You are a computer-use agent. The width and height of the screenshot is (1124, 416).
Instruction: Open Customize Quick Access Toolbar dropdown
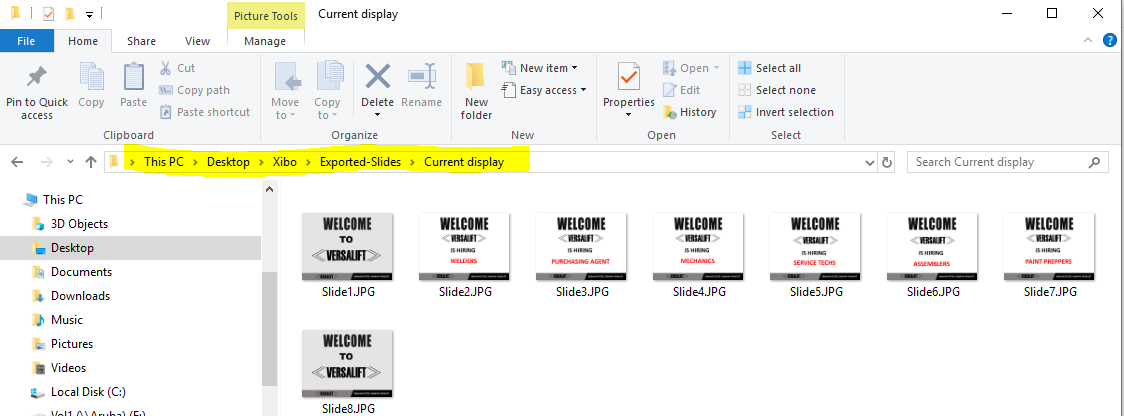pyautogui.click(x=88, y=14)
